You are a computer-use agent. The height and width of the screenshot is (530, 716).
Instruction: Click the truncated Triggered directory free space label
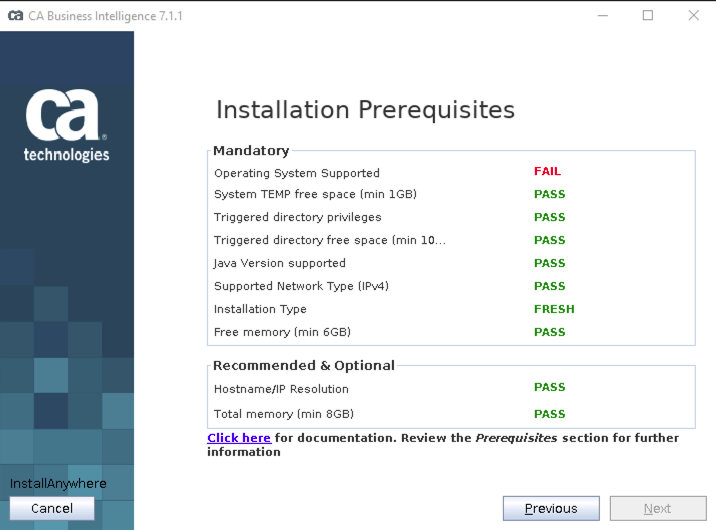(329, 240)
